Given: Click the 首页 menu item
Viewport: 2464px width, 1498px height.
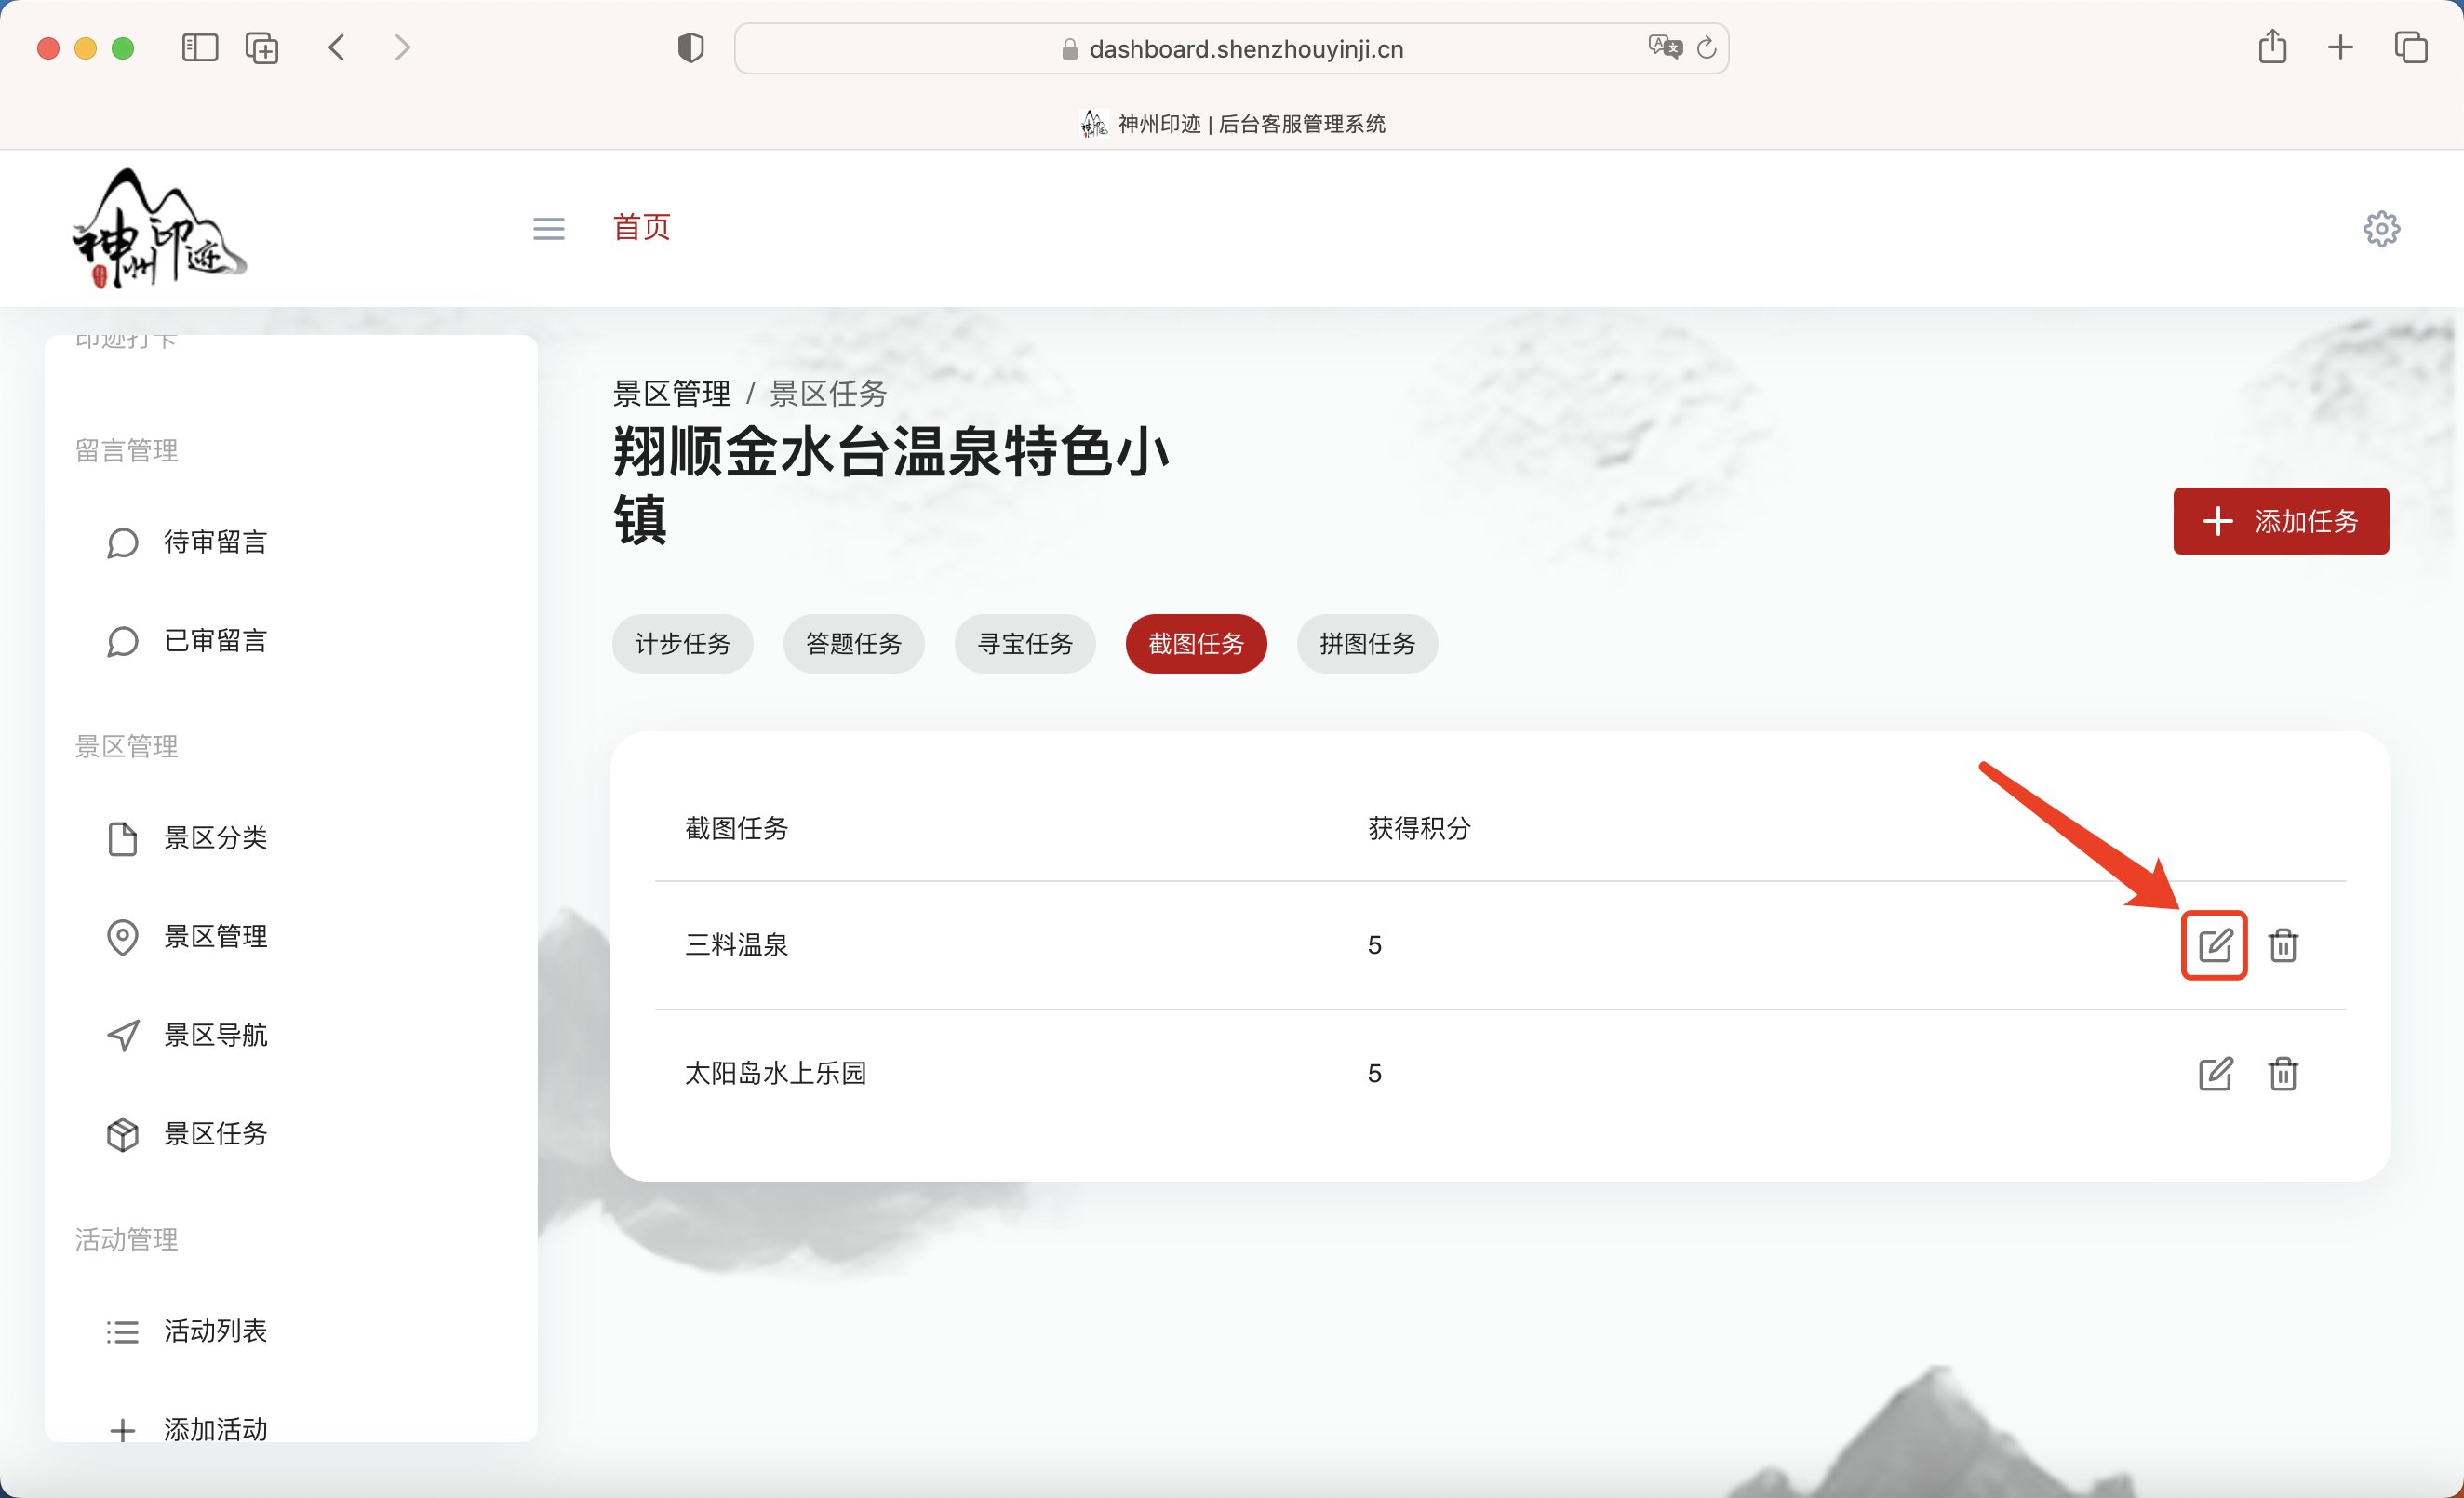Looking at the screenshot, I should tap(641, 228).
